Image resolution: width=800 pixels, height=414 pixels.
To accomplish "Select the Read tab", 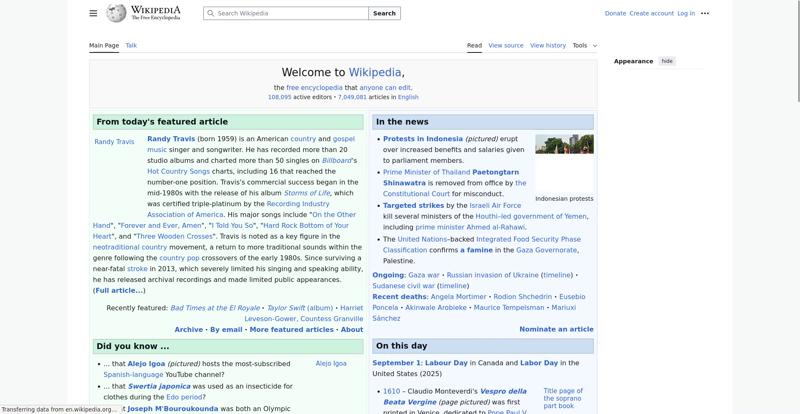I will [x=474, y=45].
